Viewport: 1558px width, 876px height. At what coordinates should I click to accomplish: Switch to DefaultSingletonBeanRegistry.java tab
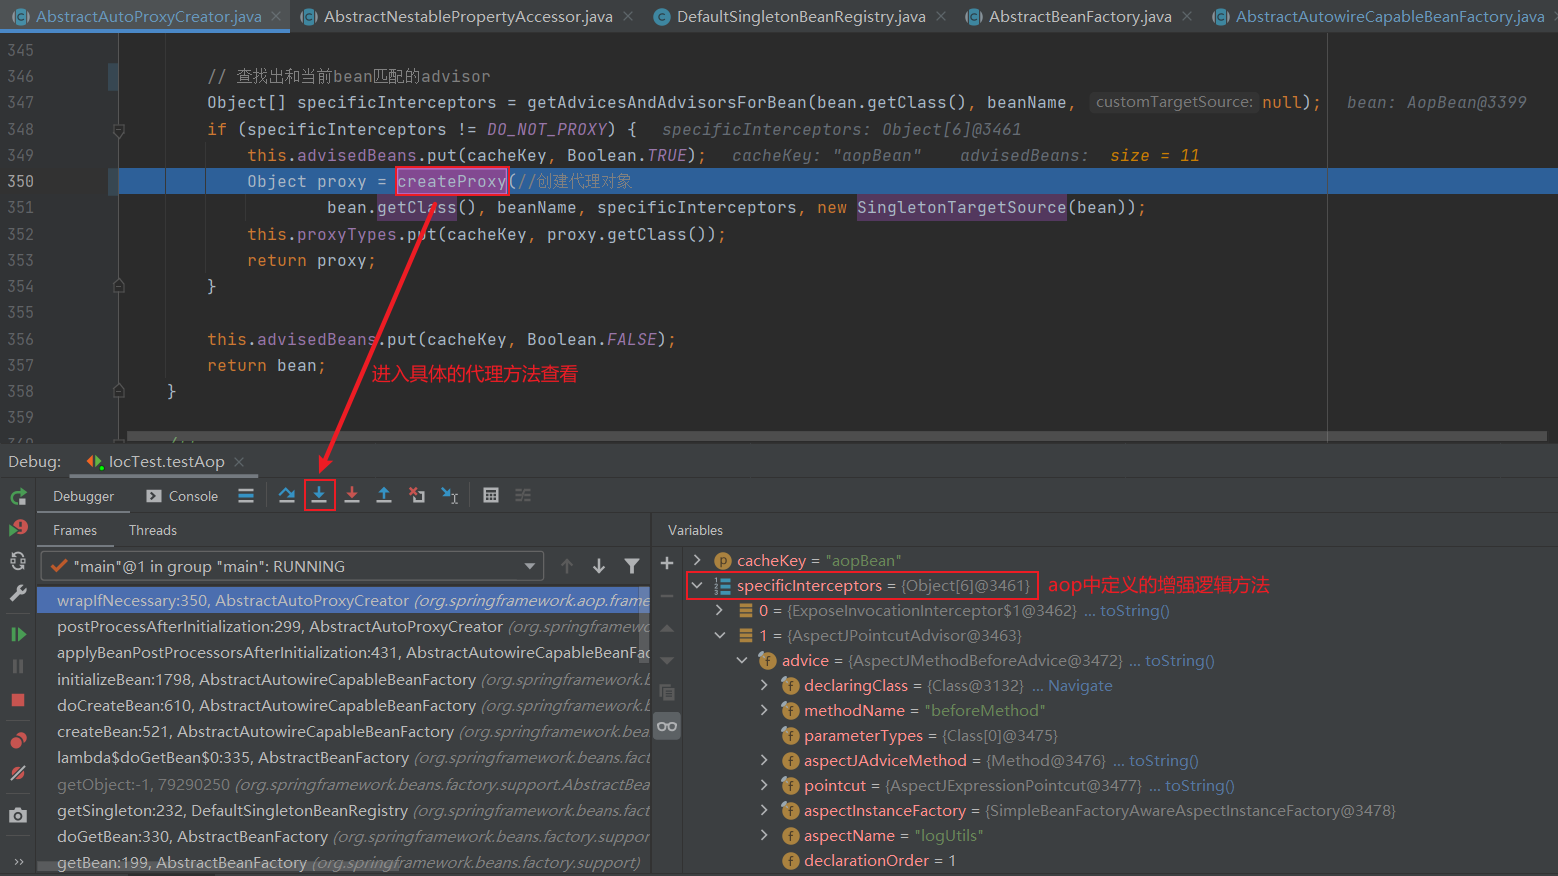(x=801, y=16)
